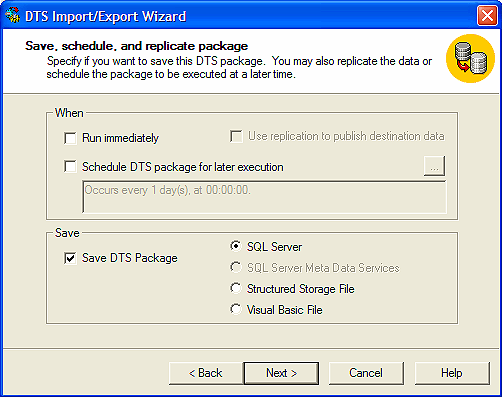Enable the Run immediately checkbox

[70, 138]
